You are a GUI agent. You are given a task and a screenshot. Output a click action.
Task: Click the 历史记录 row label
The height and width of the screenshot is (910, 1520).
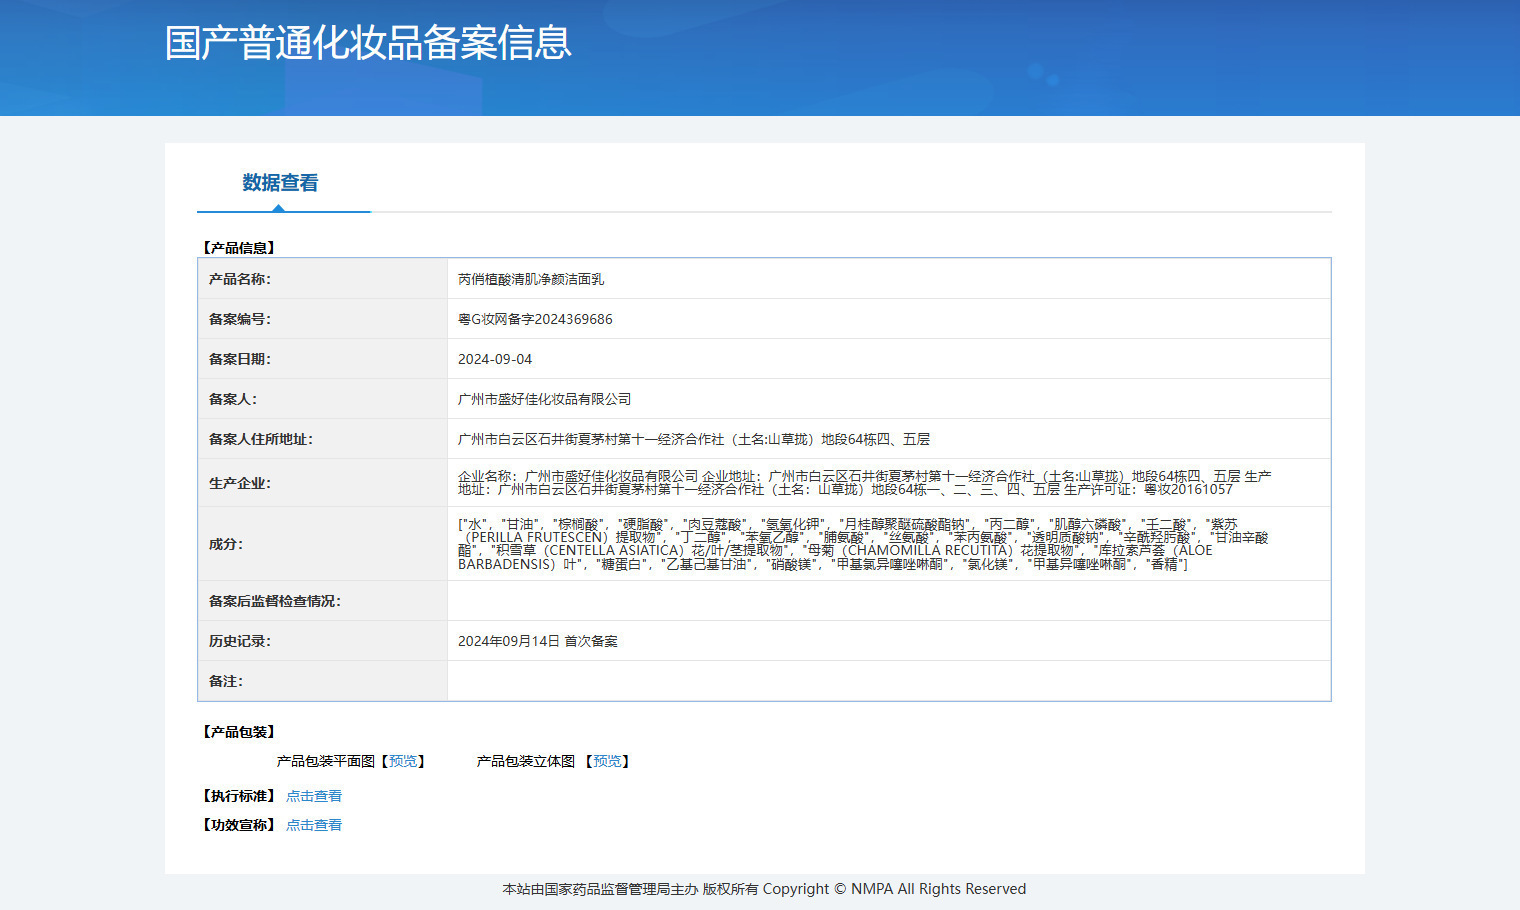click(x=240, y=641)
